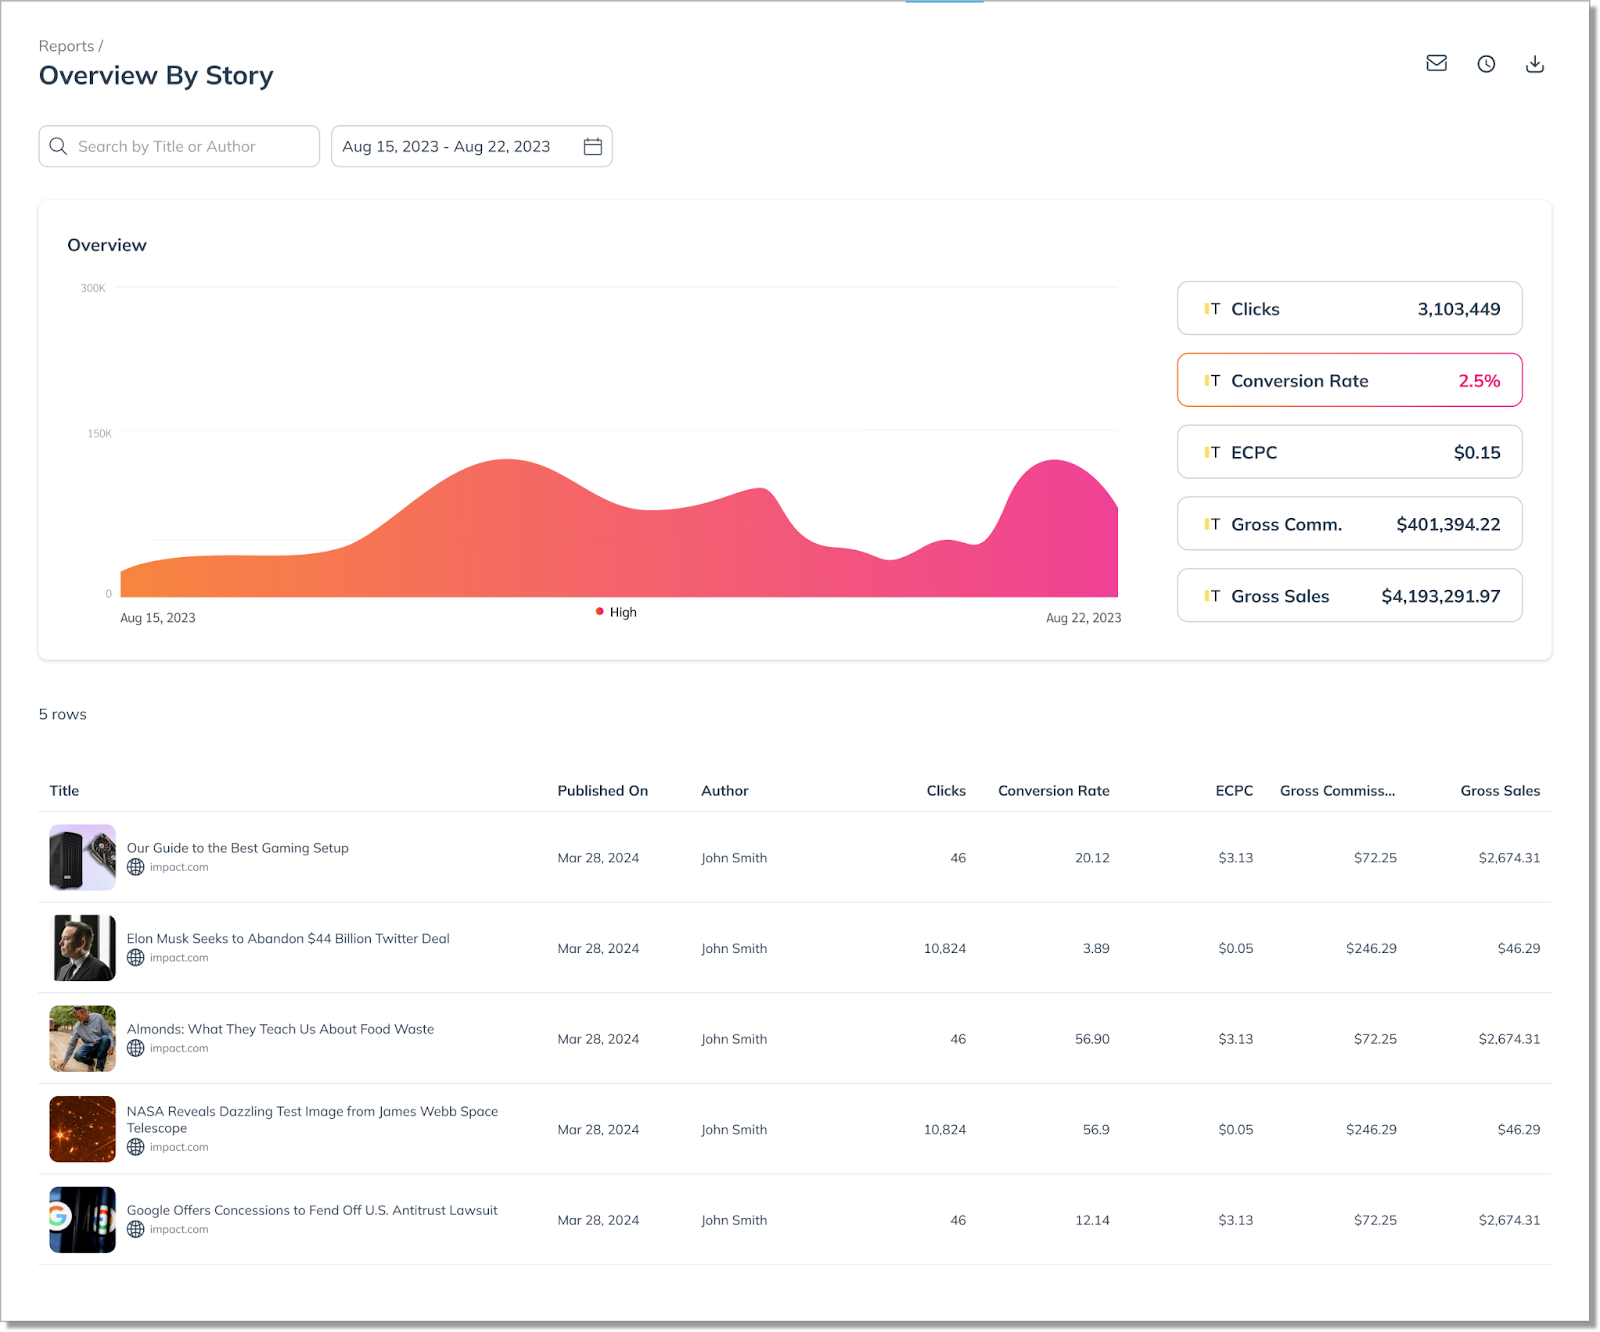Sort table by ECPC column header
Image resolution: width=1600 pixels, height=1332 pixels.
click(x=1234, y=791)
